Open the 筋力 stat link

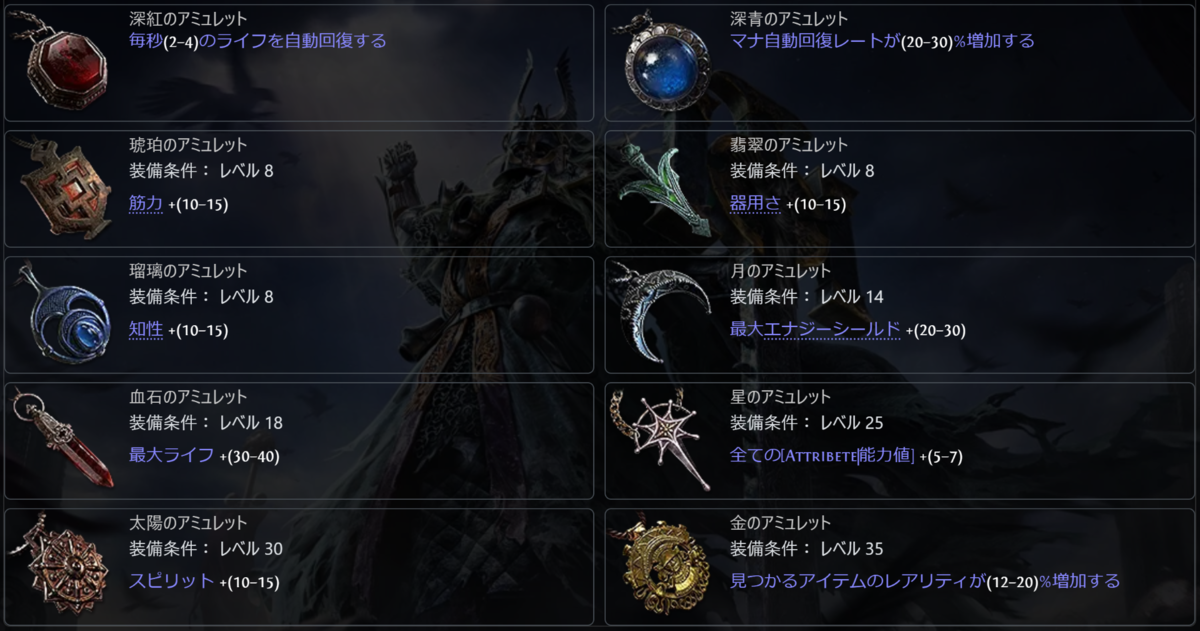click(146, 203)
